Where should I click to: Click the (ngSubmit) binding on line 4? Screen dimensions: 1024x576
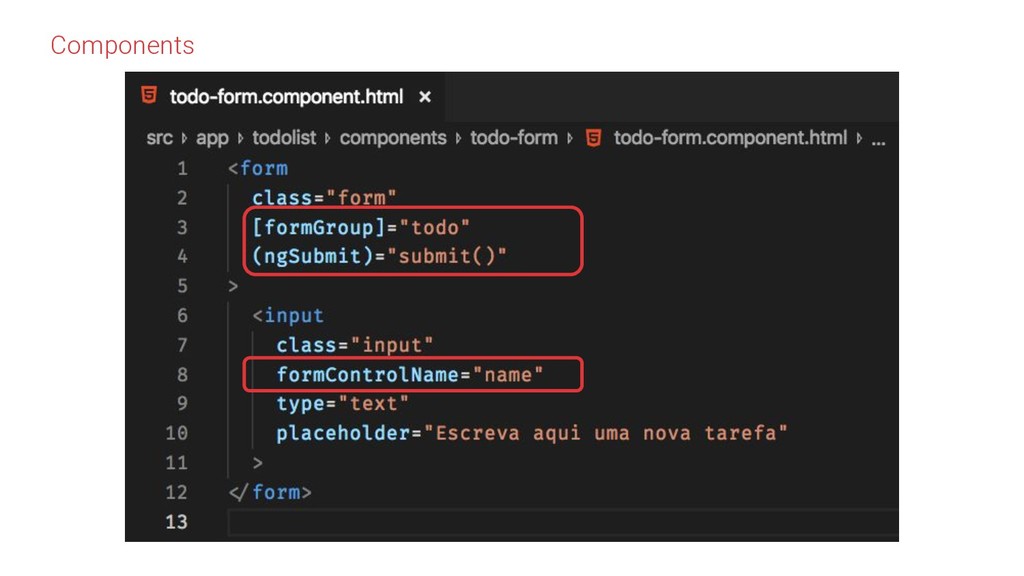point(306,256)
